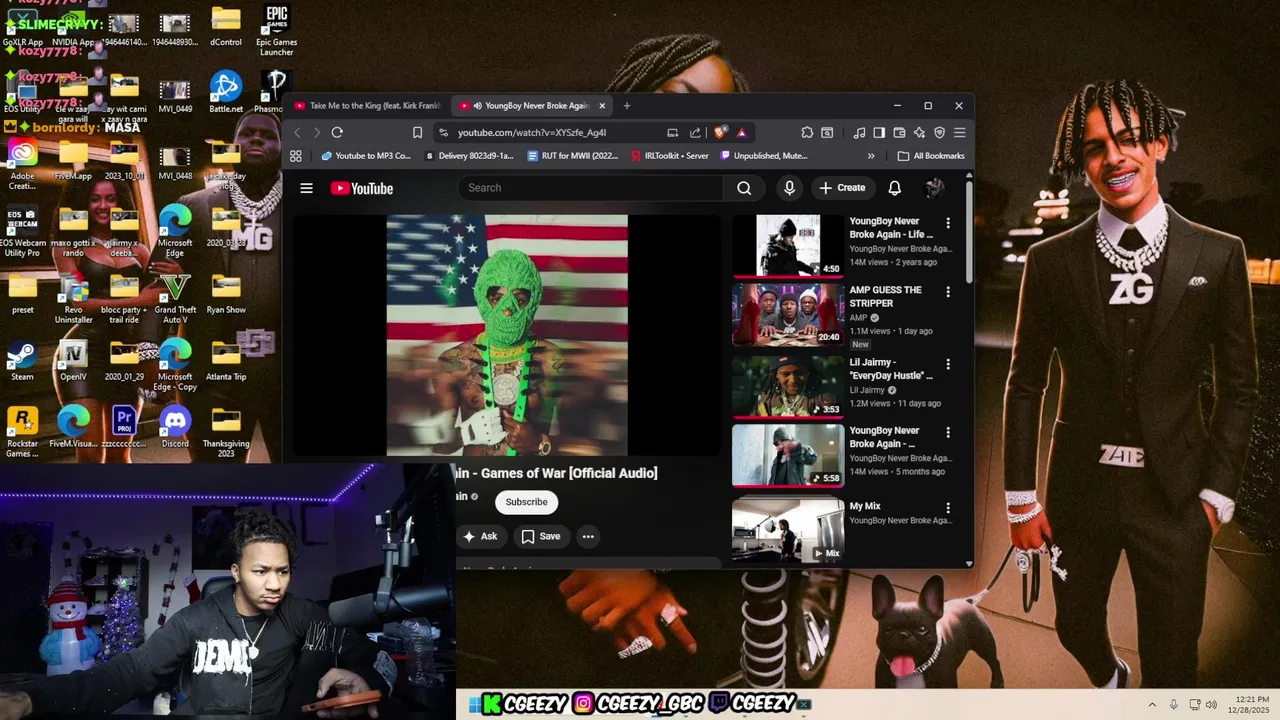This screenshot has height=720, width=1280.
Task: Bookmark this page using the bookmark icon
Action: click(x=417, y=132)
